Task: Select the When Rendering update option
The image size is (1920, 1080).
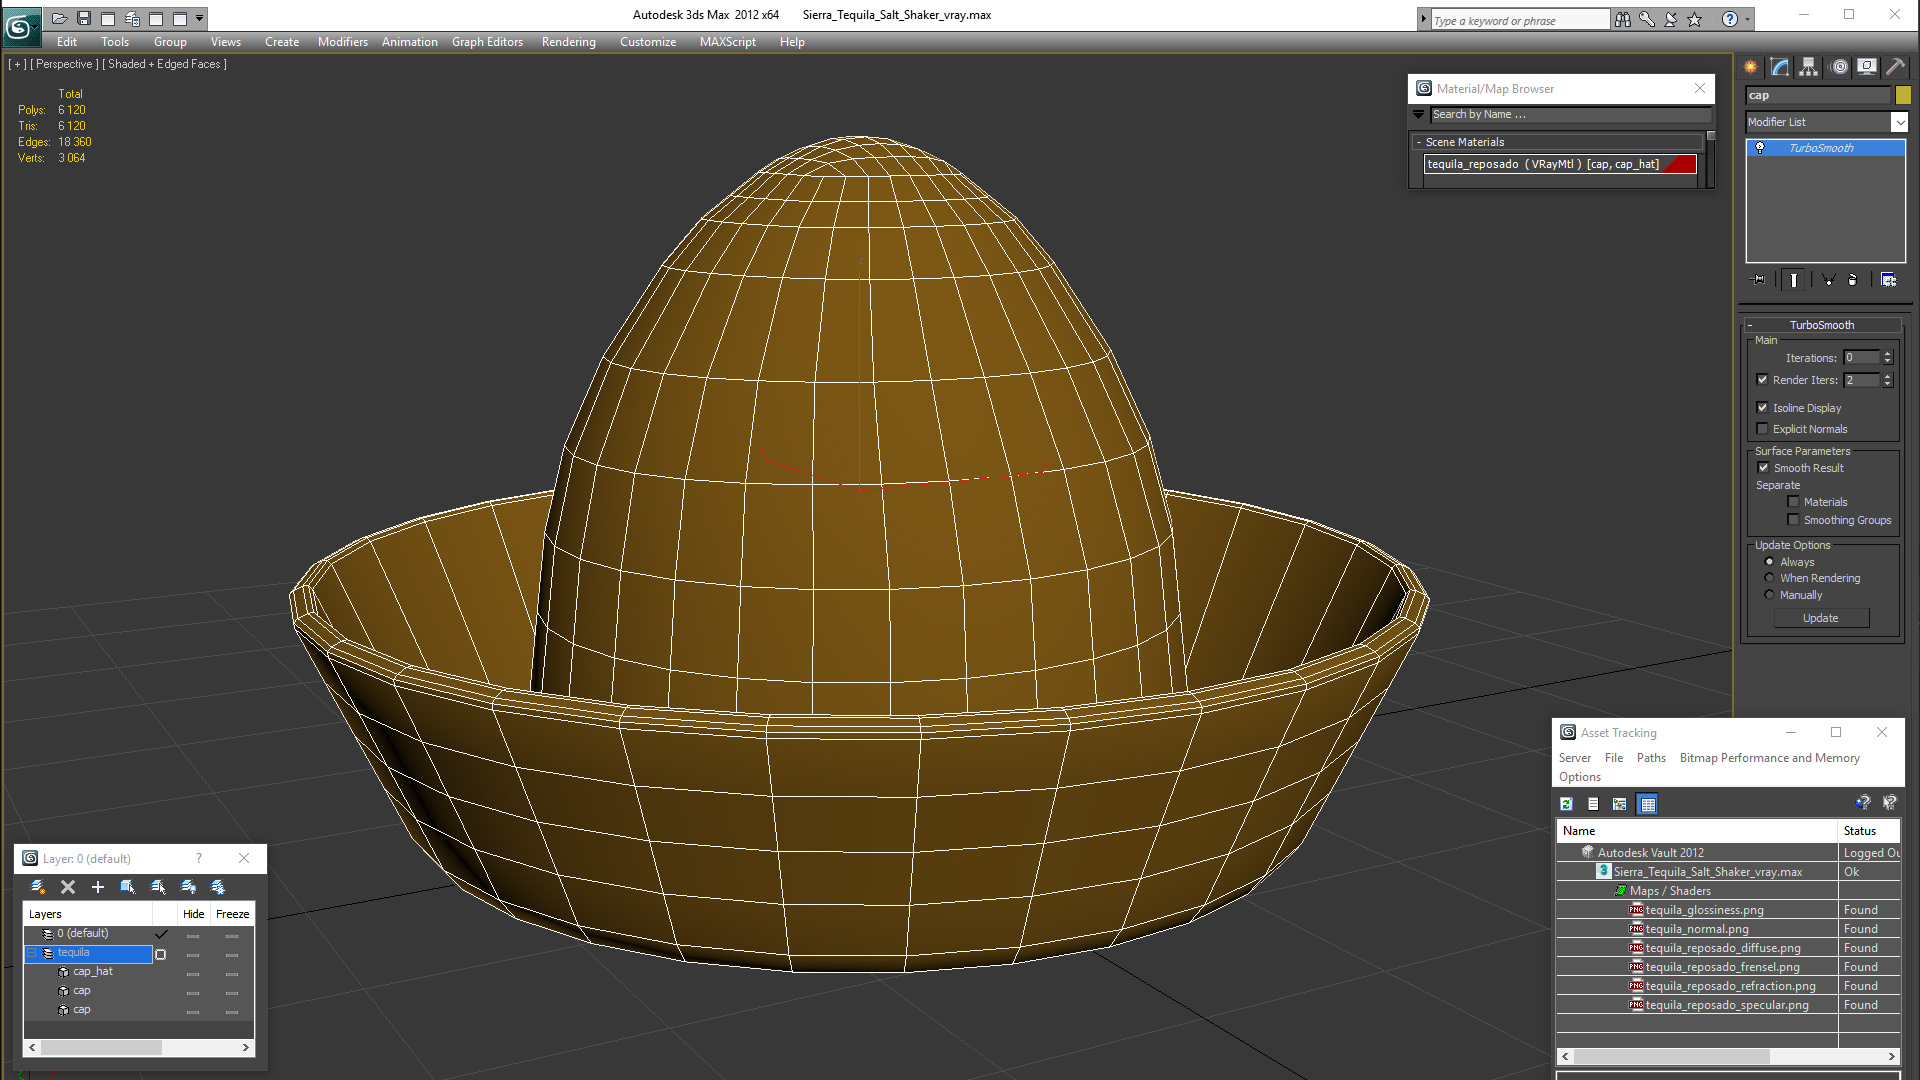Action: (x=1769, y=578)
